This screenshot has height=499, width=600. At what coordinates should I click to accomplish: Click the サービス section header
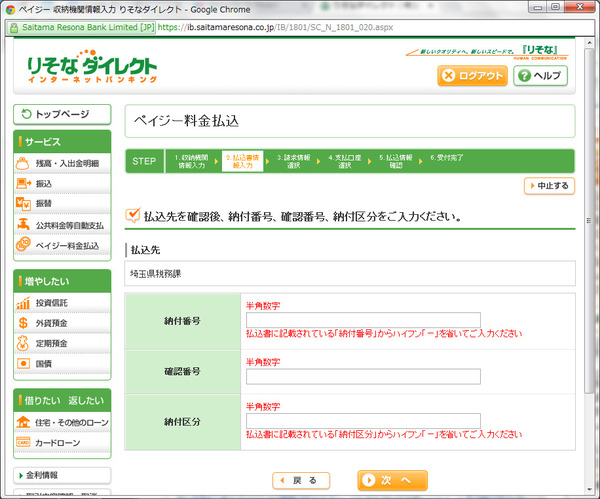(62, 142)
